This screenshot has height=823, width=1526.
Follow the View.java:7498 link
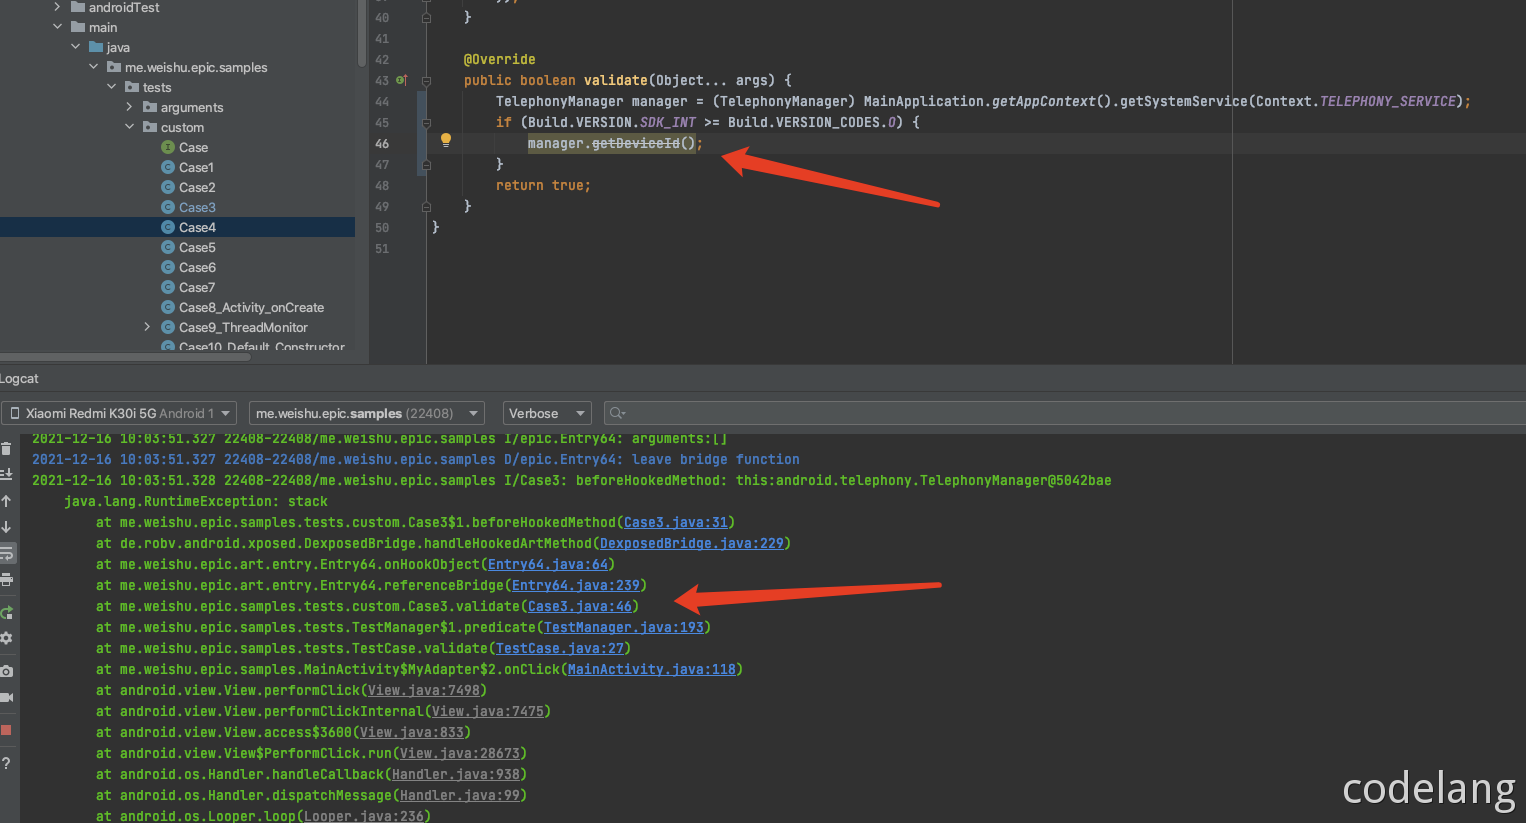(424, 690)
